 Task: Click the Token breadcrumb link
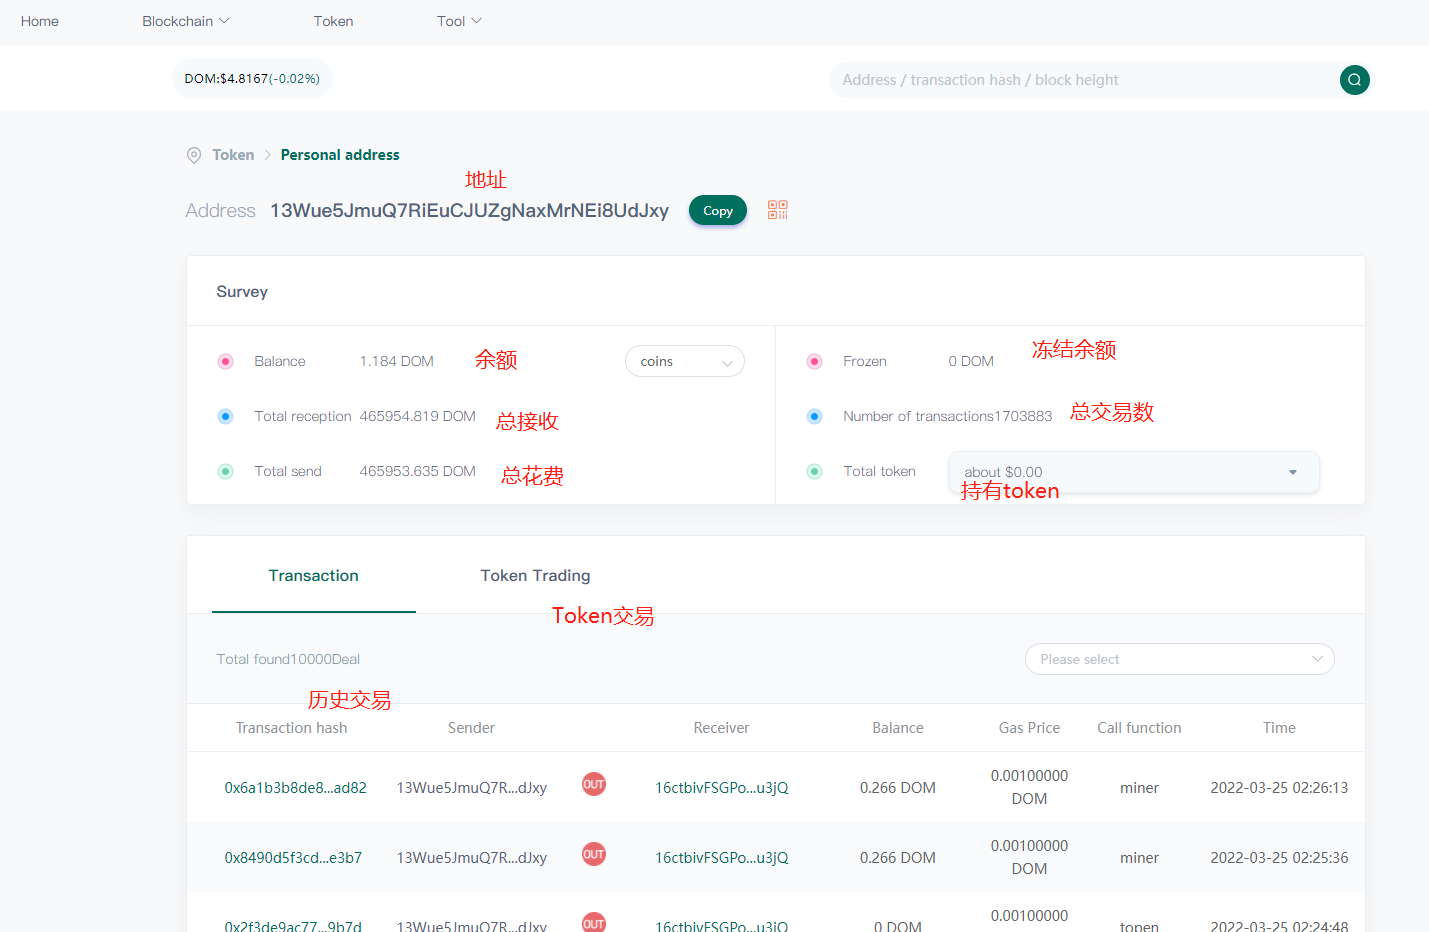[233, 155]
